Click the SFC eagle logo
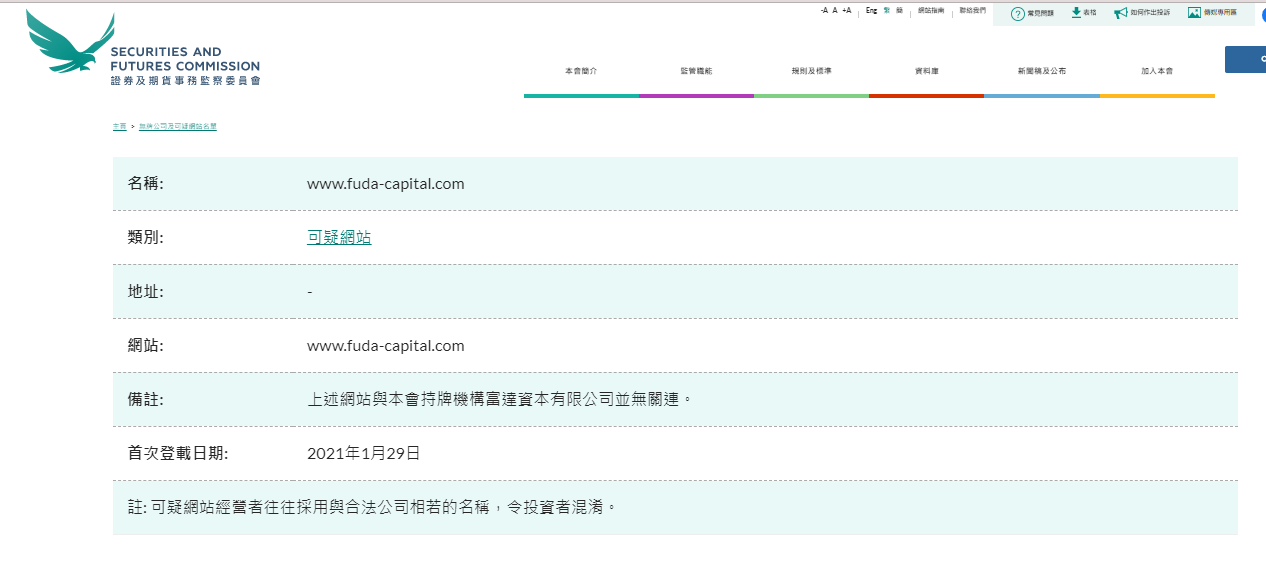The height and width of the screenshot is (582, 1266). 70,42
